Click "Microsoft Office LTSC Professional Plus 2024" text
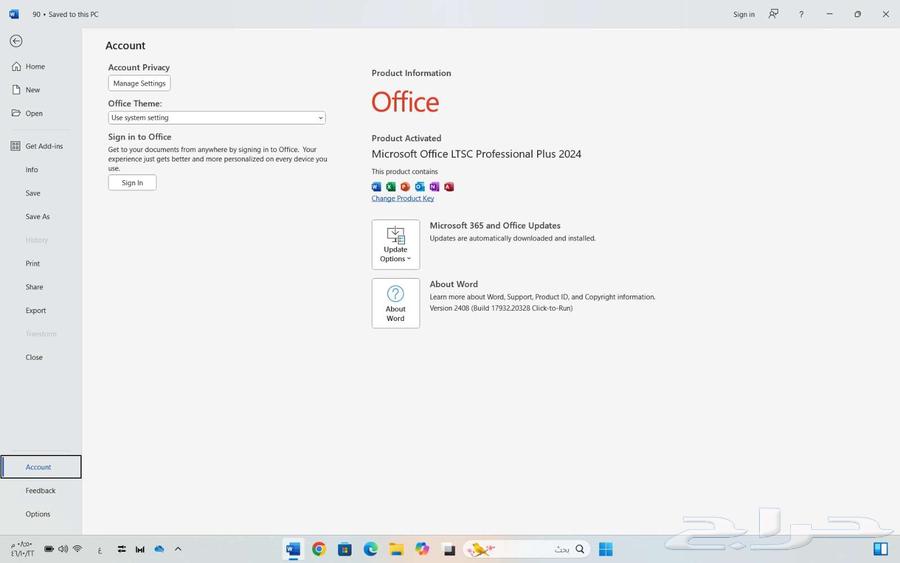The width and height of the screenshot is (900, 563). [476, 154]
